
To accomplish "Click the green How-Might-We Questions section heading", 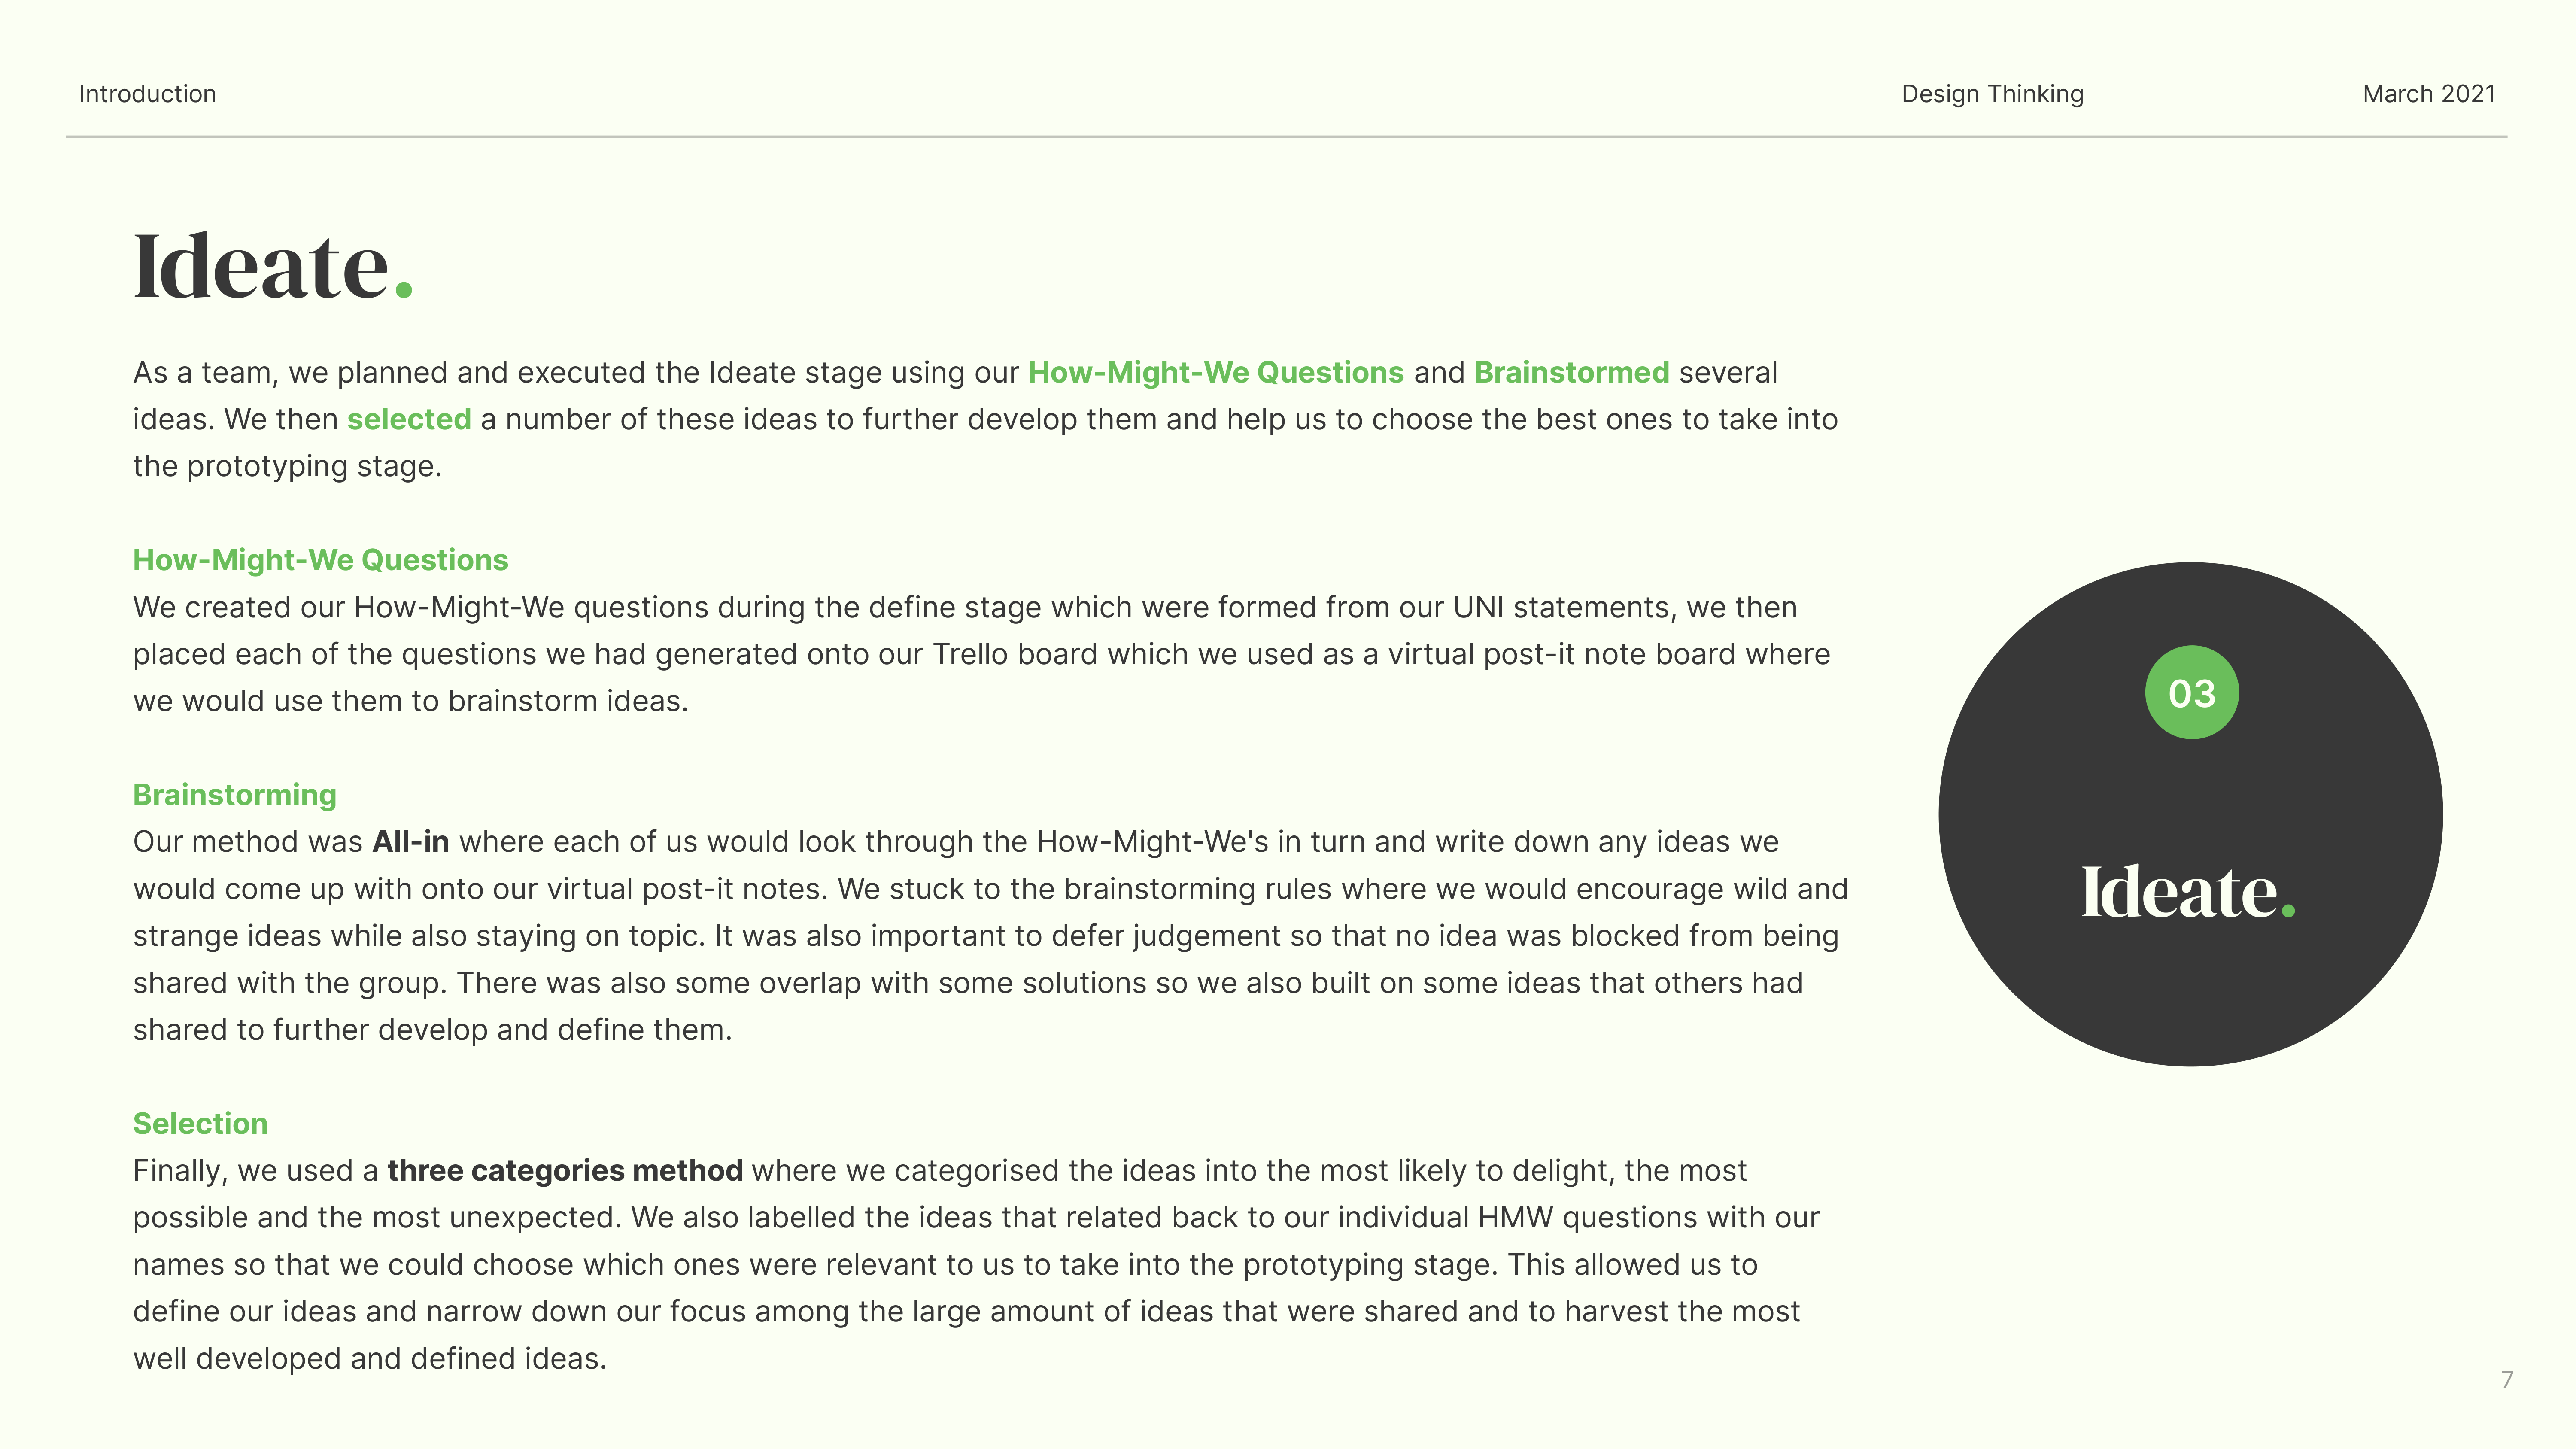I will (320, 560).
